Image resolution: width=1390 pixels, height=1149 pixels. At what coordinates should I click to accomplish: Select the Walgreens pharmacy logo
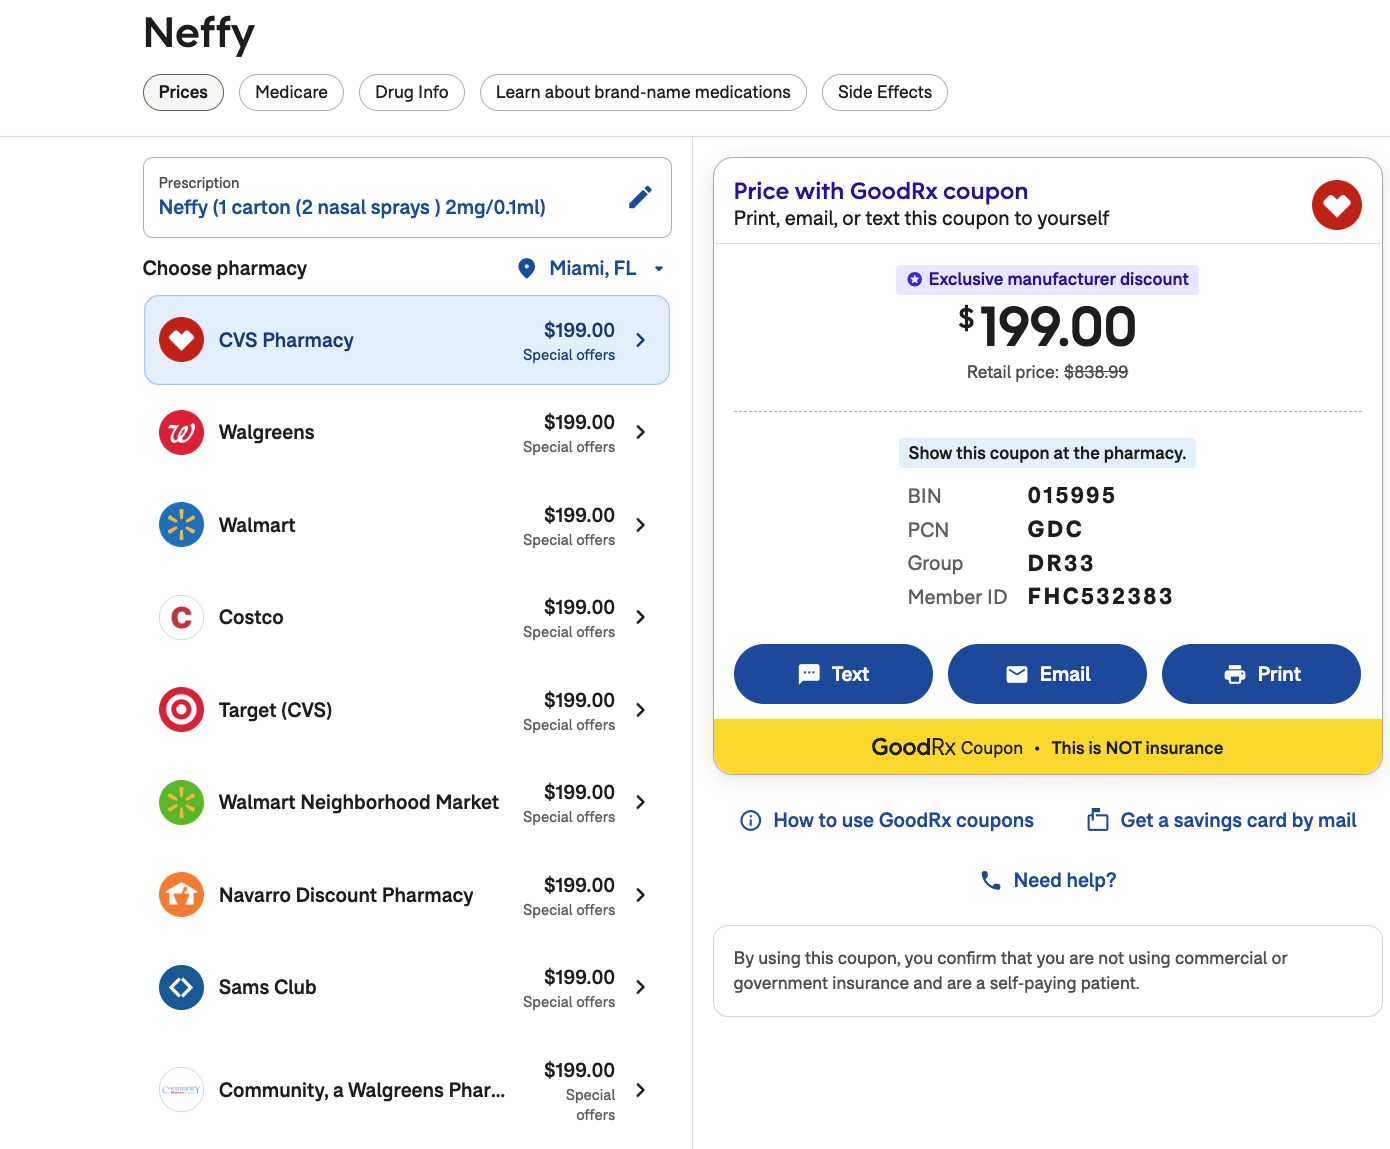point(181,432)
